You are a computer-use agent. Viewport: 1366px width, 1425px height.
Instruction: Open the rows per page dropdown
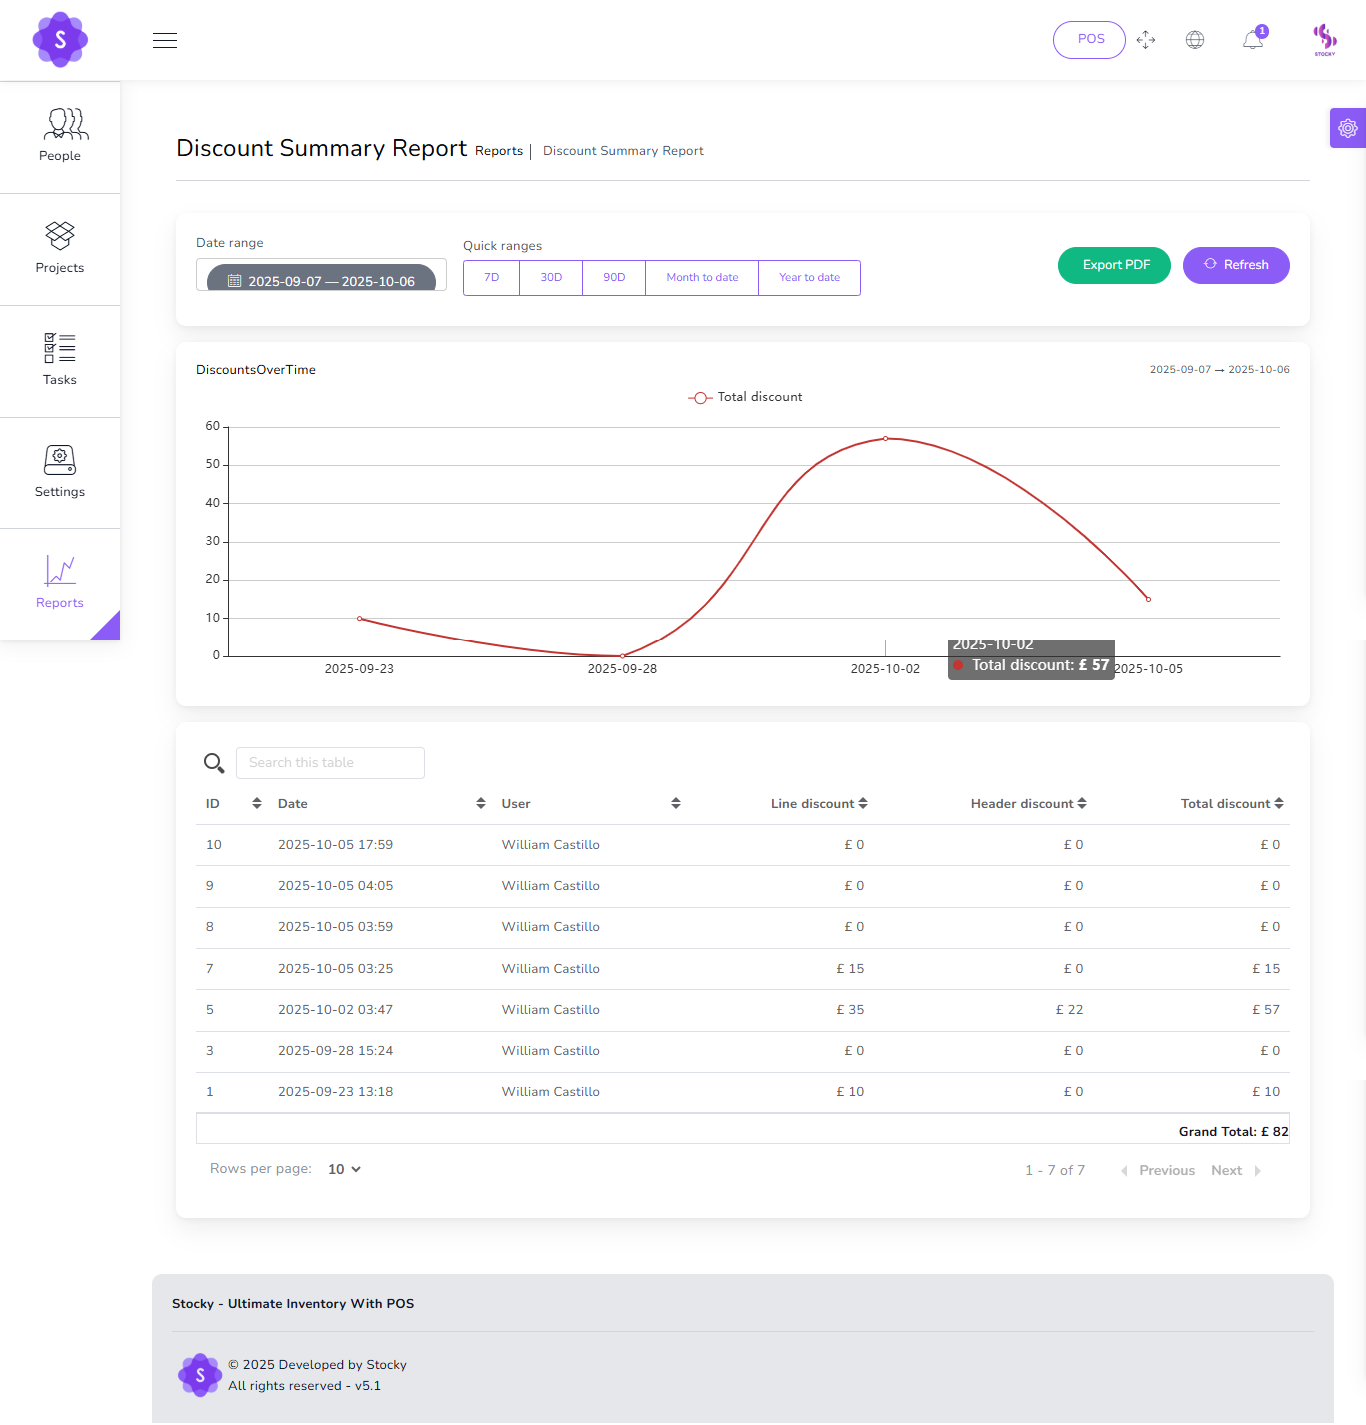pos(343,1169)
